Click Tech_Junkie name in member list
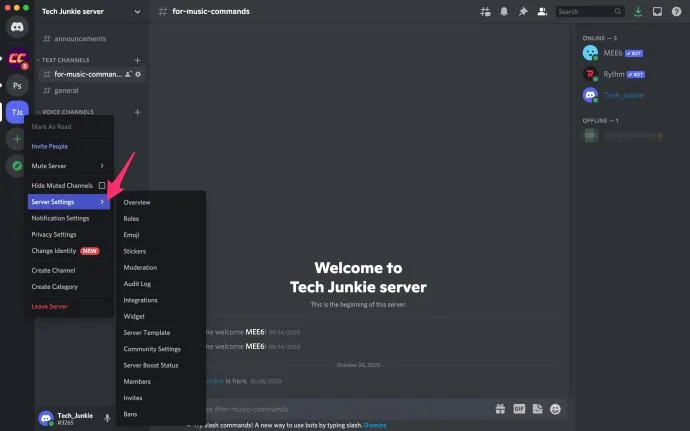This screenshot has width=690, height=431. [x=623, y=95]
